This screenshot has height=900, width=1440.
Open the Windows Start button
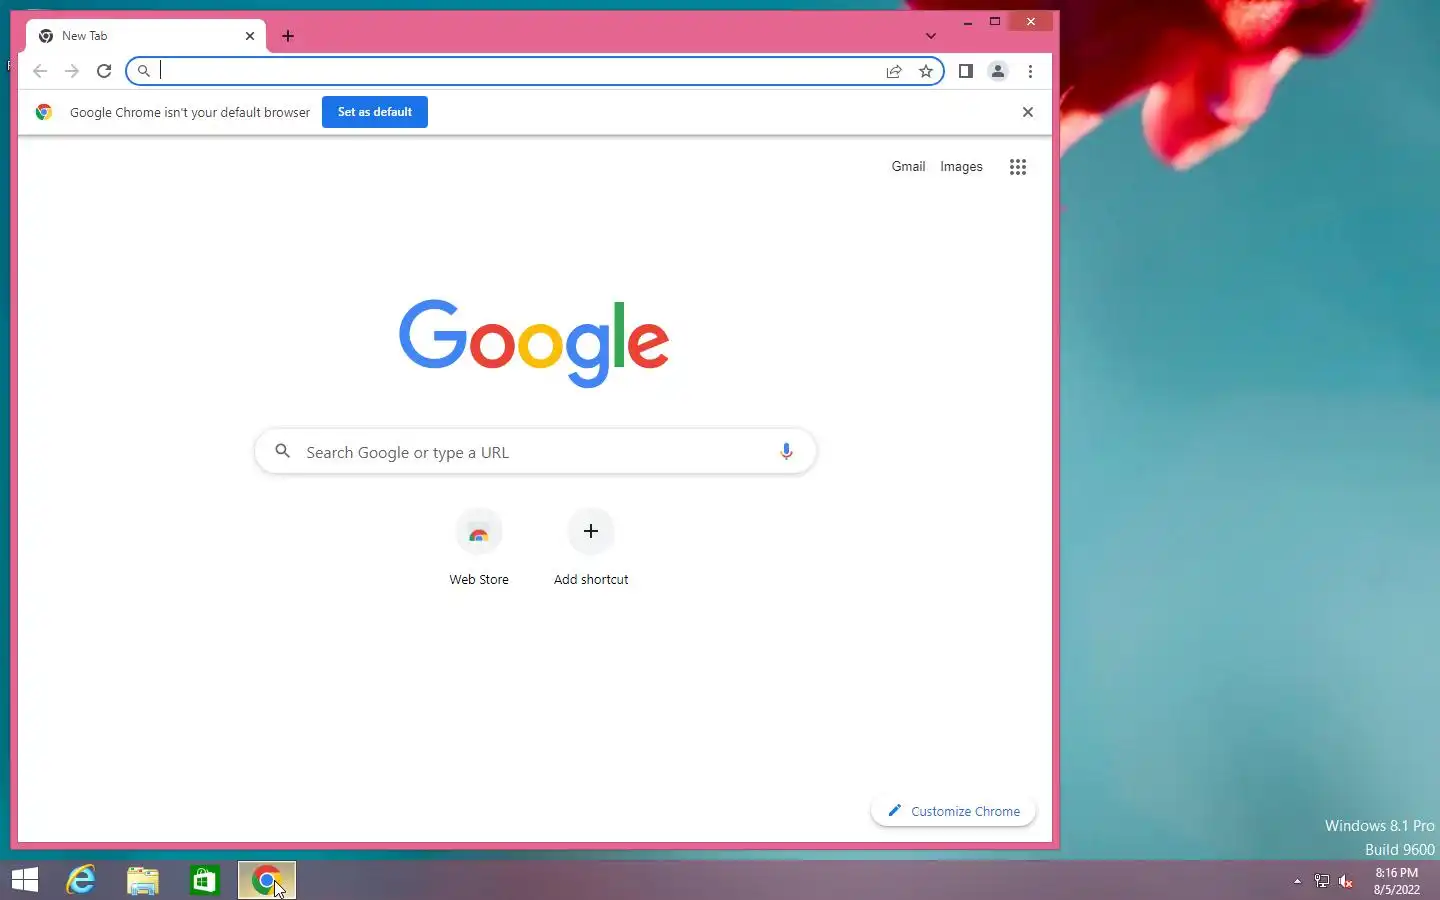tap(25, 880)
